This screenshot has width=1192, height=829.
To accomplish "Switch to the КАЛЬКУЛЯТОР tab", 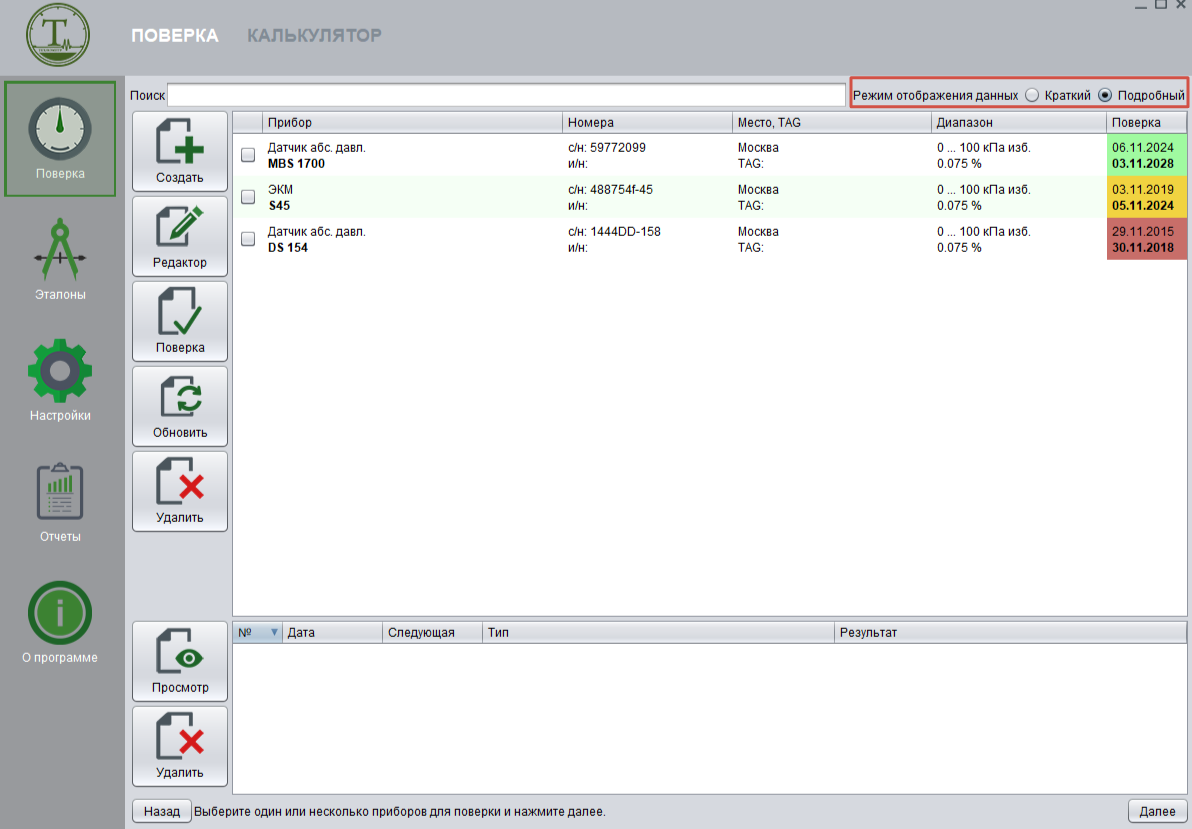I will 314,36.
